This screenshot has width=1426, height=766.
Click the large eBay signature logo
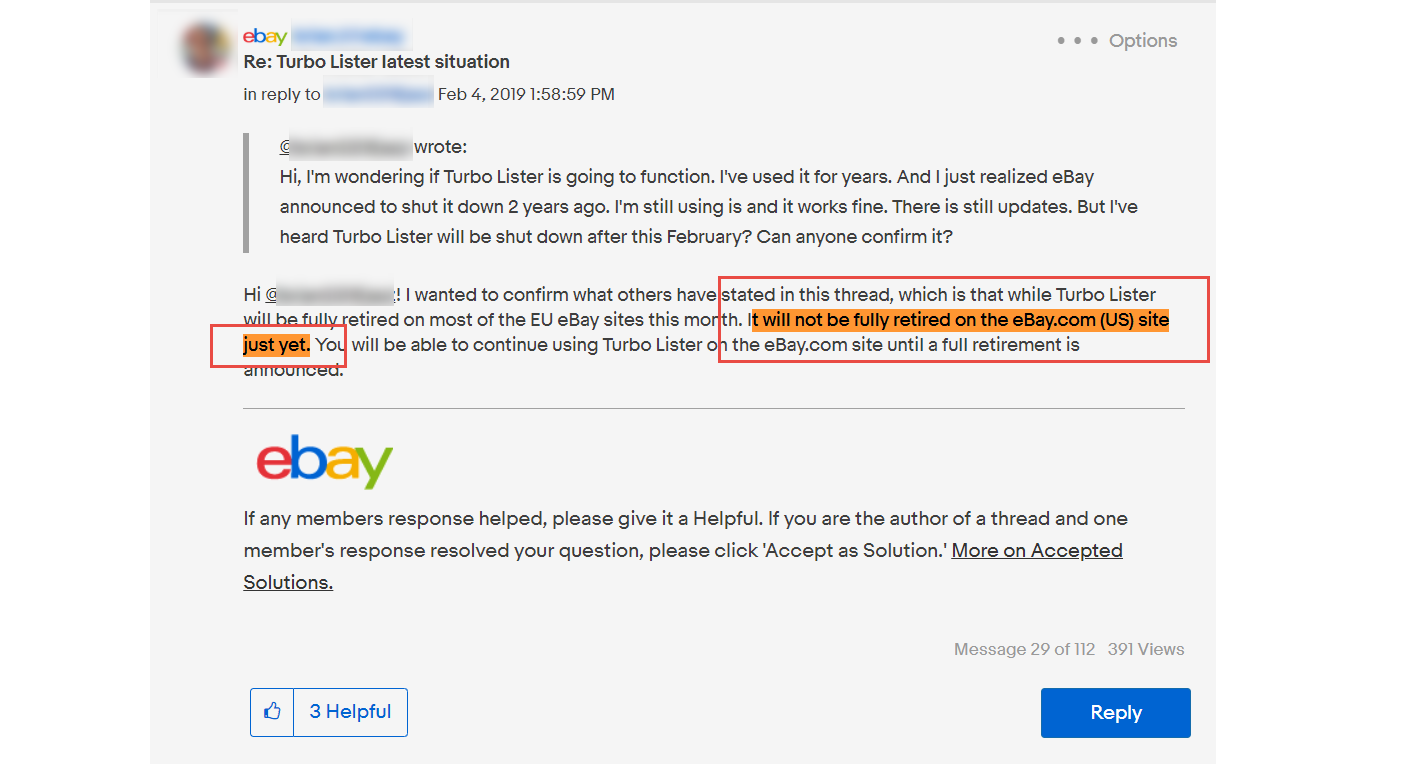(x=324, y=461)
